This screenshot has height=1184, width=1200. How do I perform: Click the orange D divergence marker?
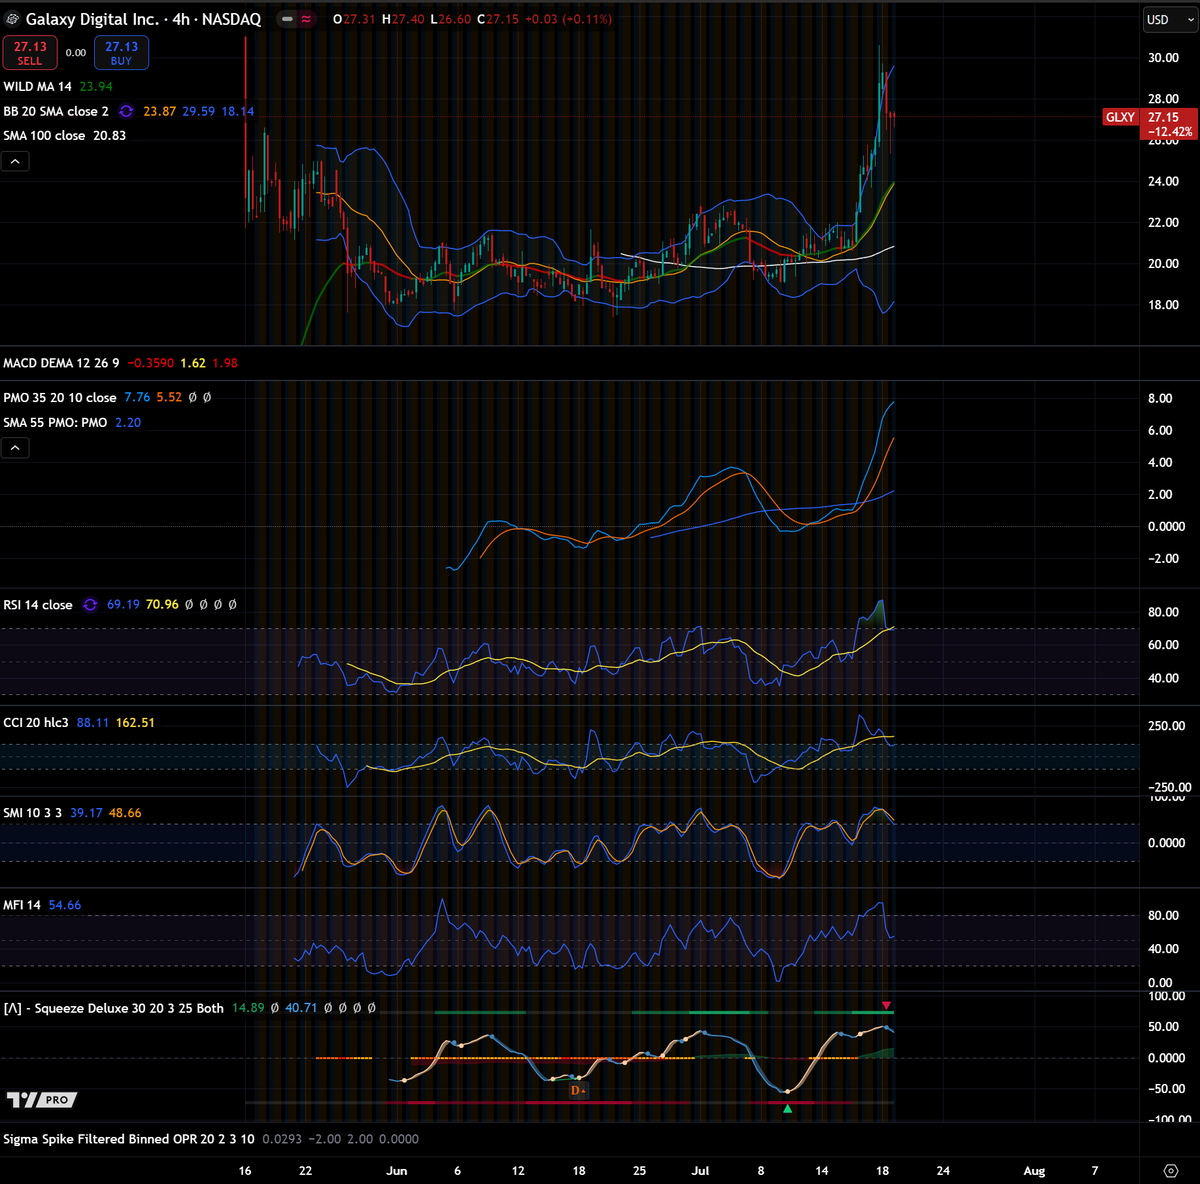(x=578, y=1090)
